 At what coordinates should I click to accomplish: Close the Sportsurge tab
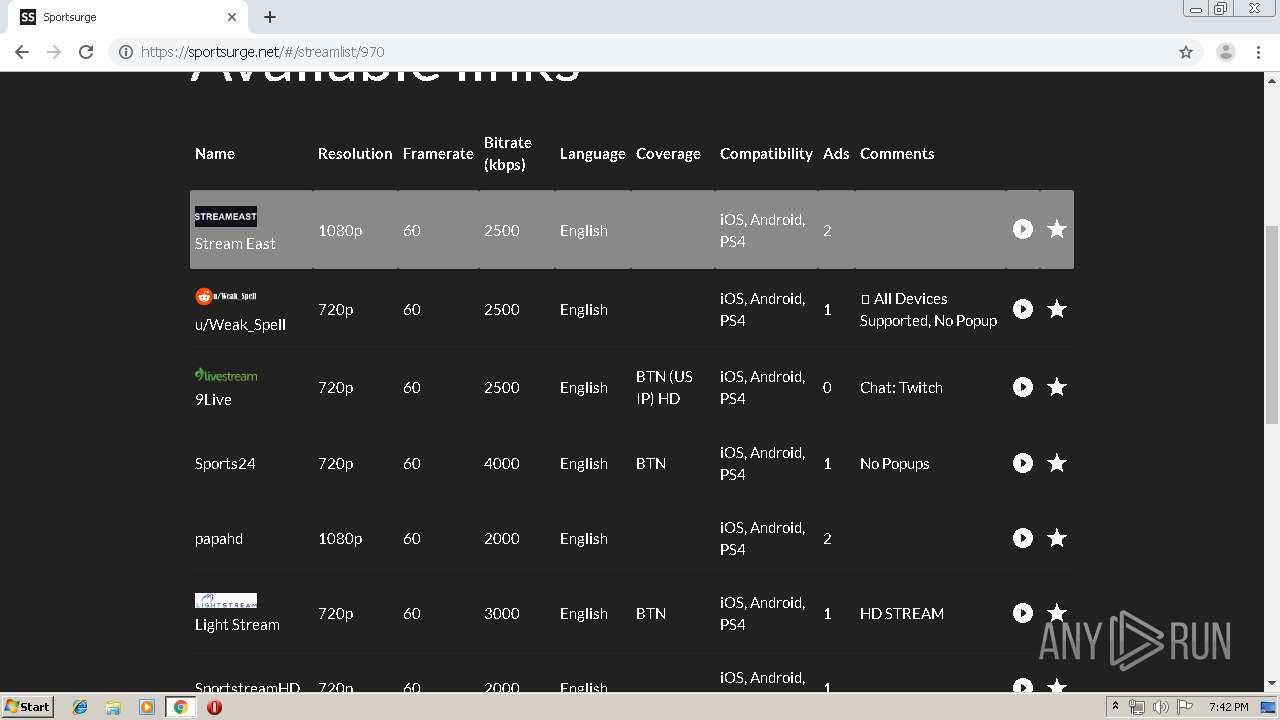pos(232,17)
